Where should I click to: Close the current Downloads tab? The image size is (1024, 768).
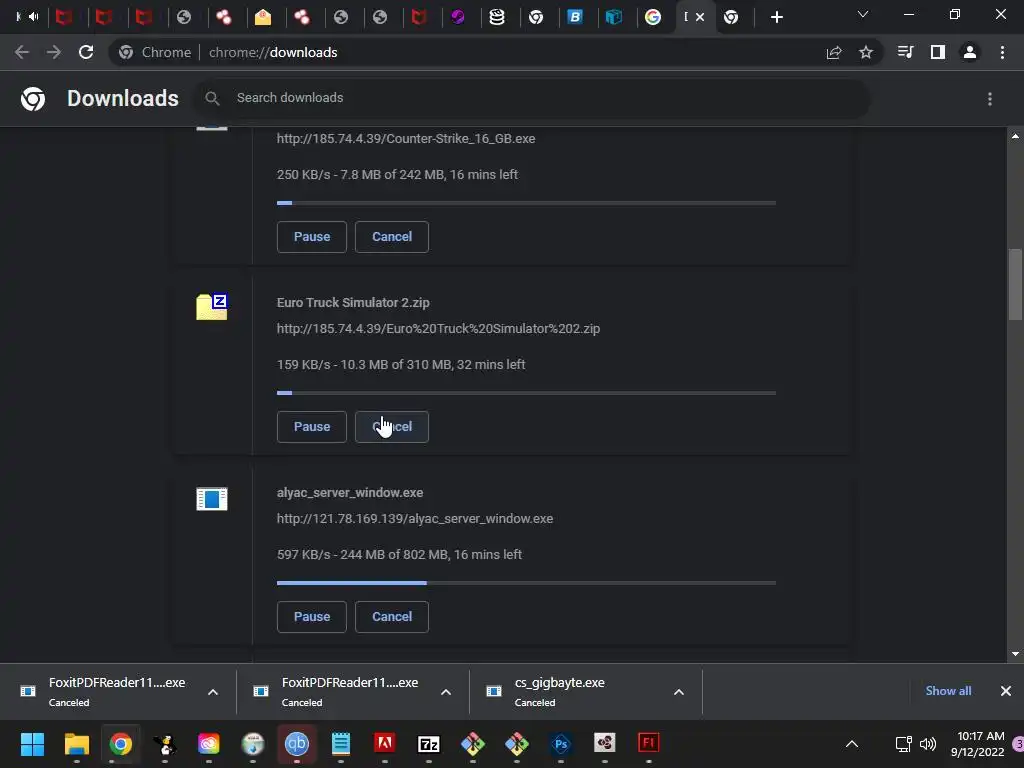pos(700,17)
